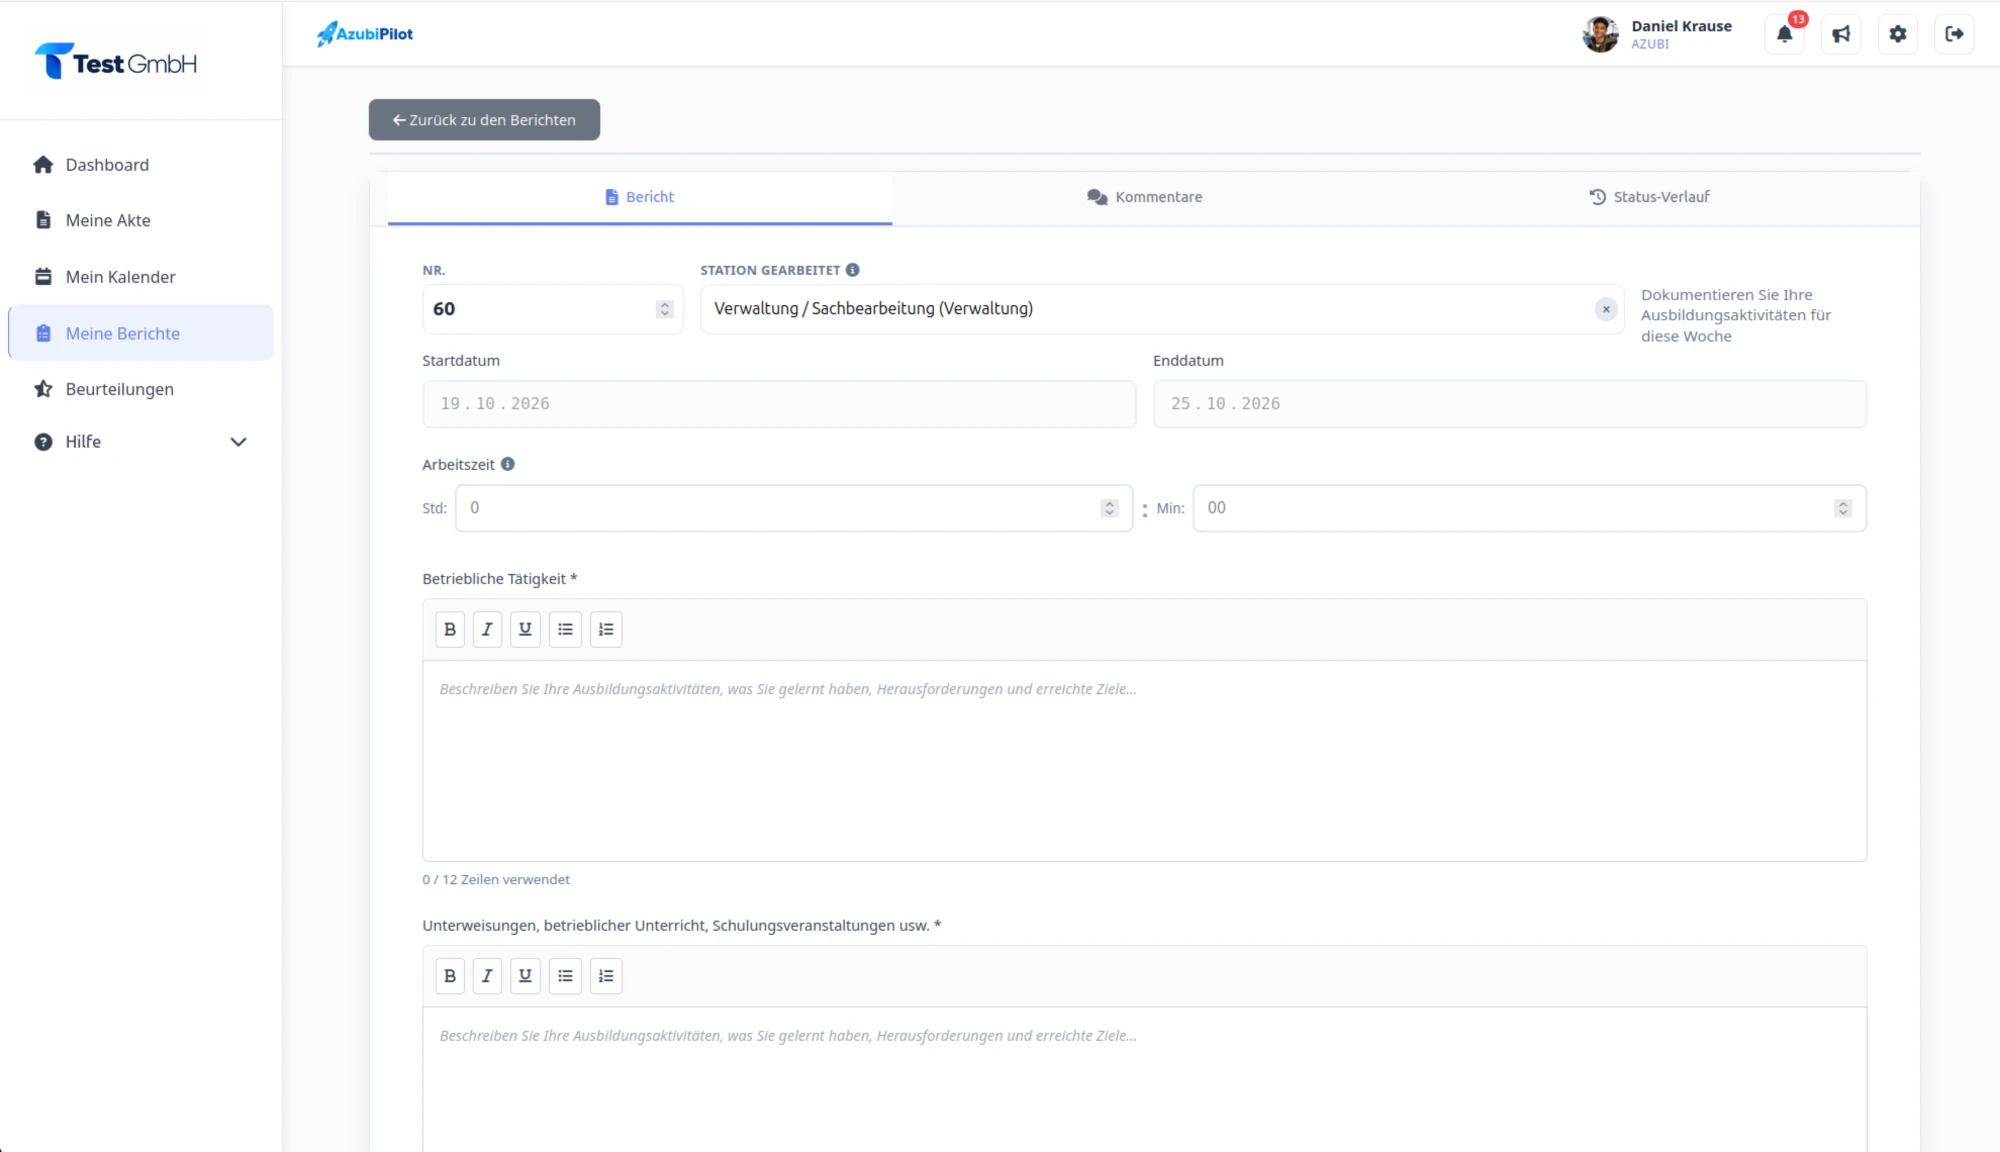Open the notifications bell icon

click(1784, 34)
